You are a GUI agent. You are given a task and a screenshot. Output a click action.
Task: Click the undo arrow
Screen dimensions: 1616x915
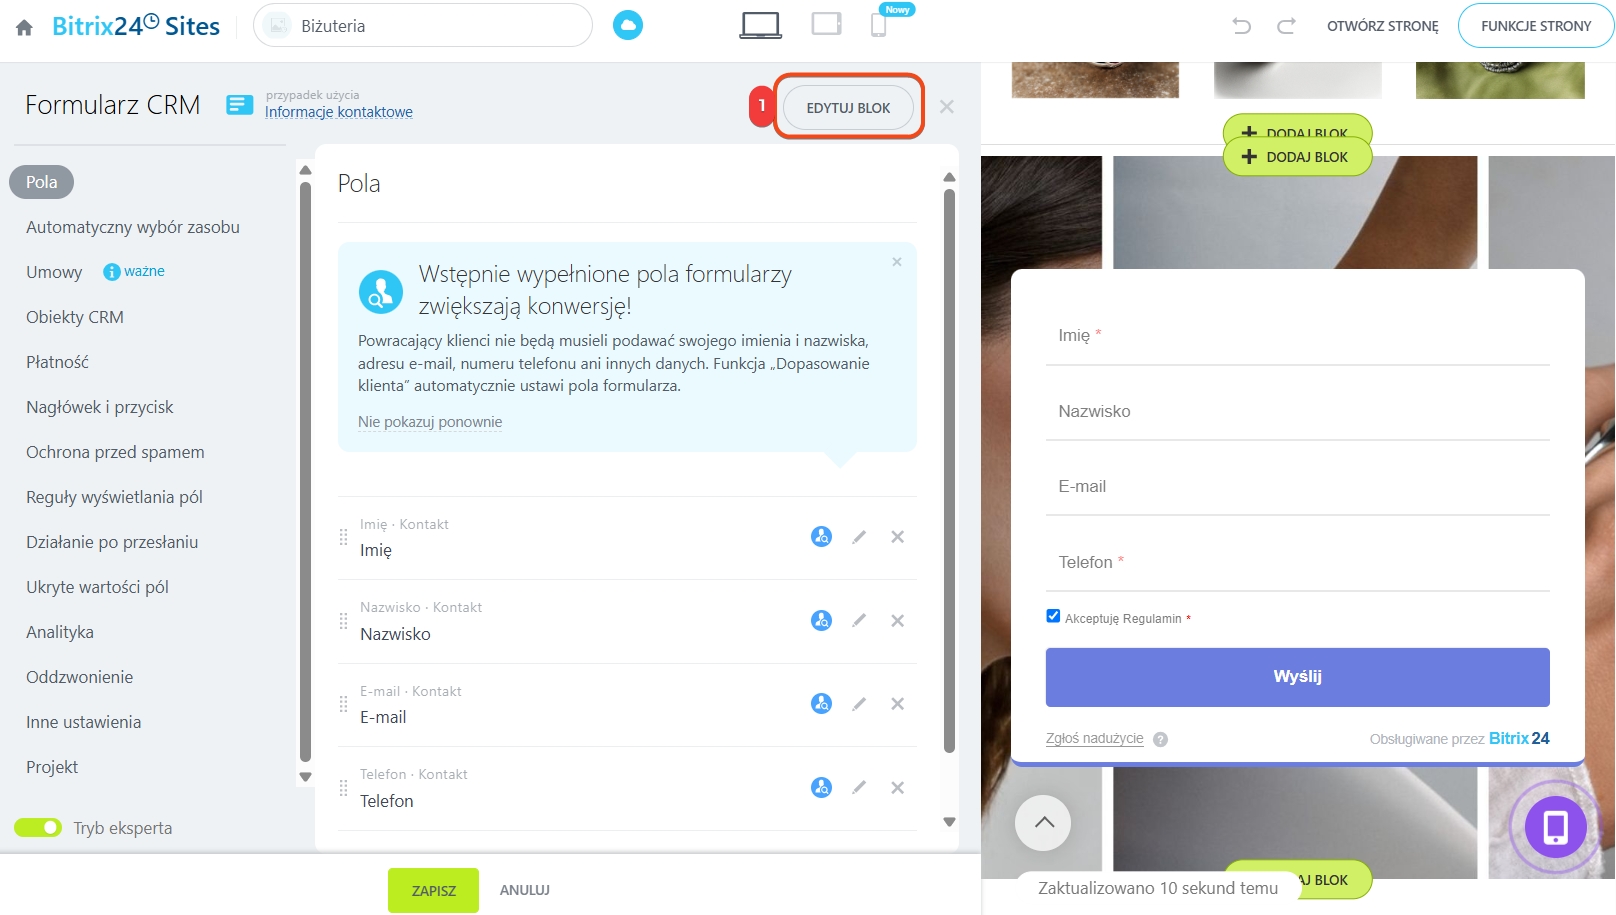[x=1241, y=26]
